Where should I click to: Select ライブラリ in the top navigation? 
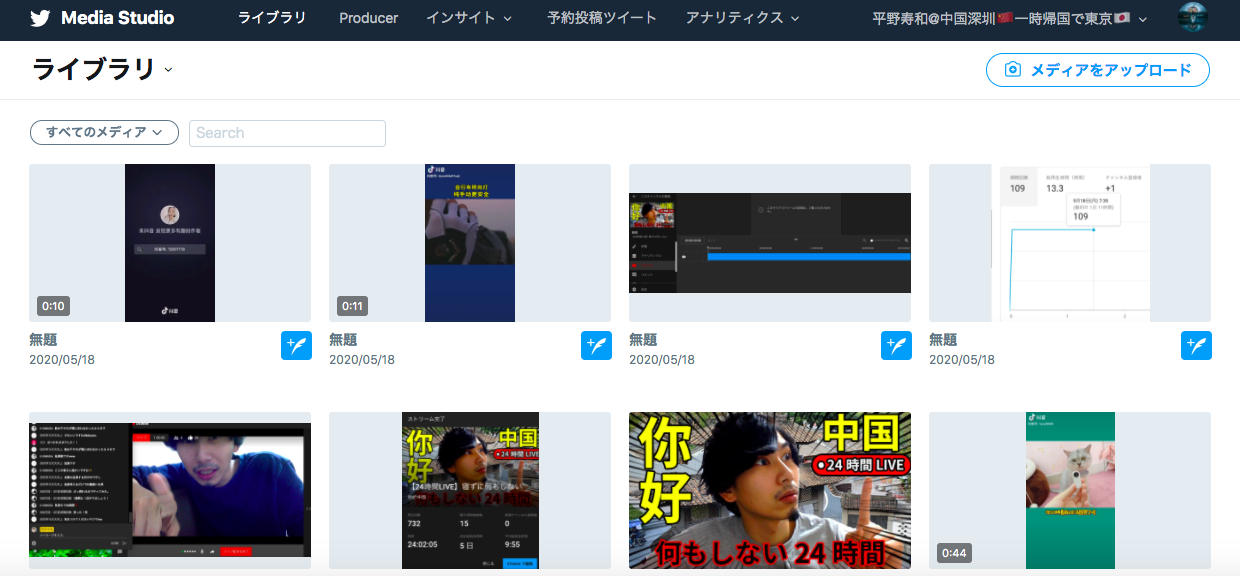pyautogui.click(x=272, y=18)
